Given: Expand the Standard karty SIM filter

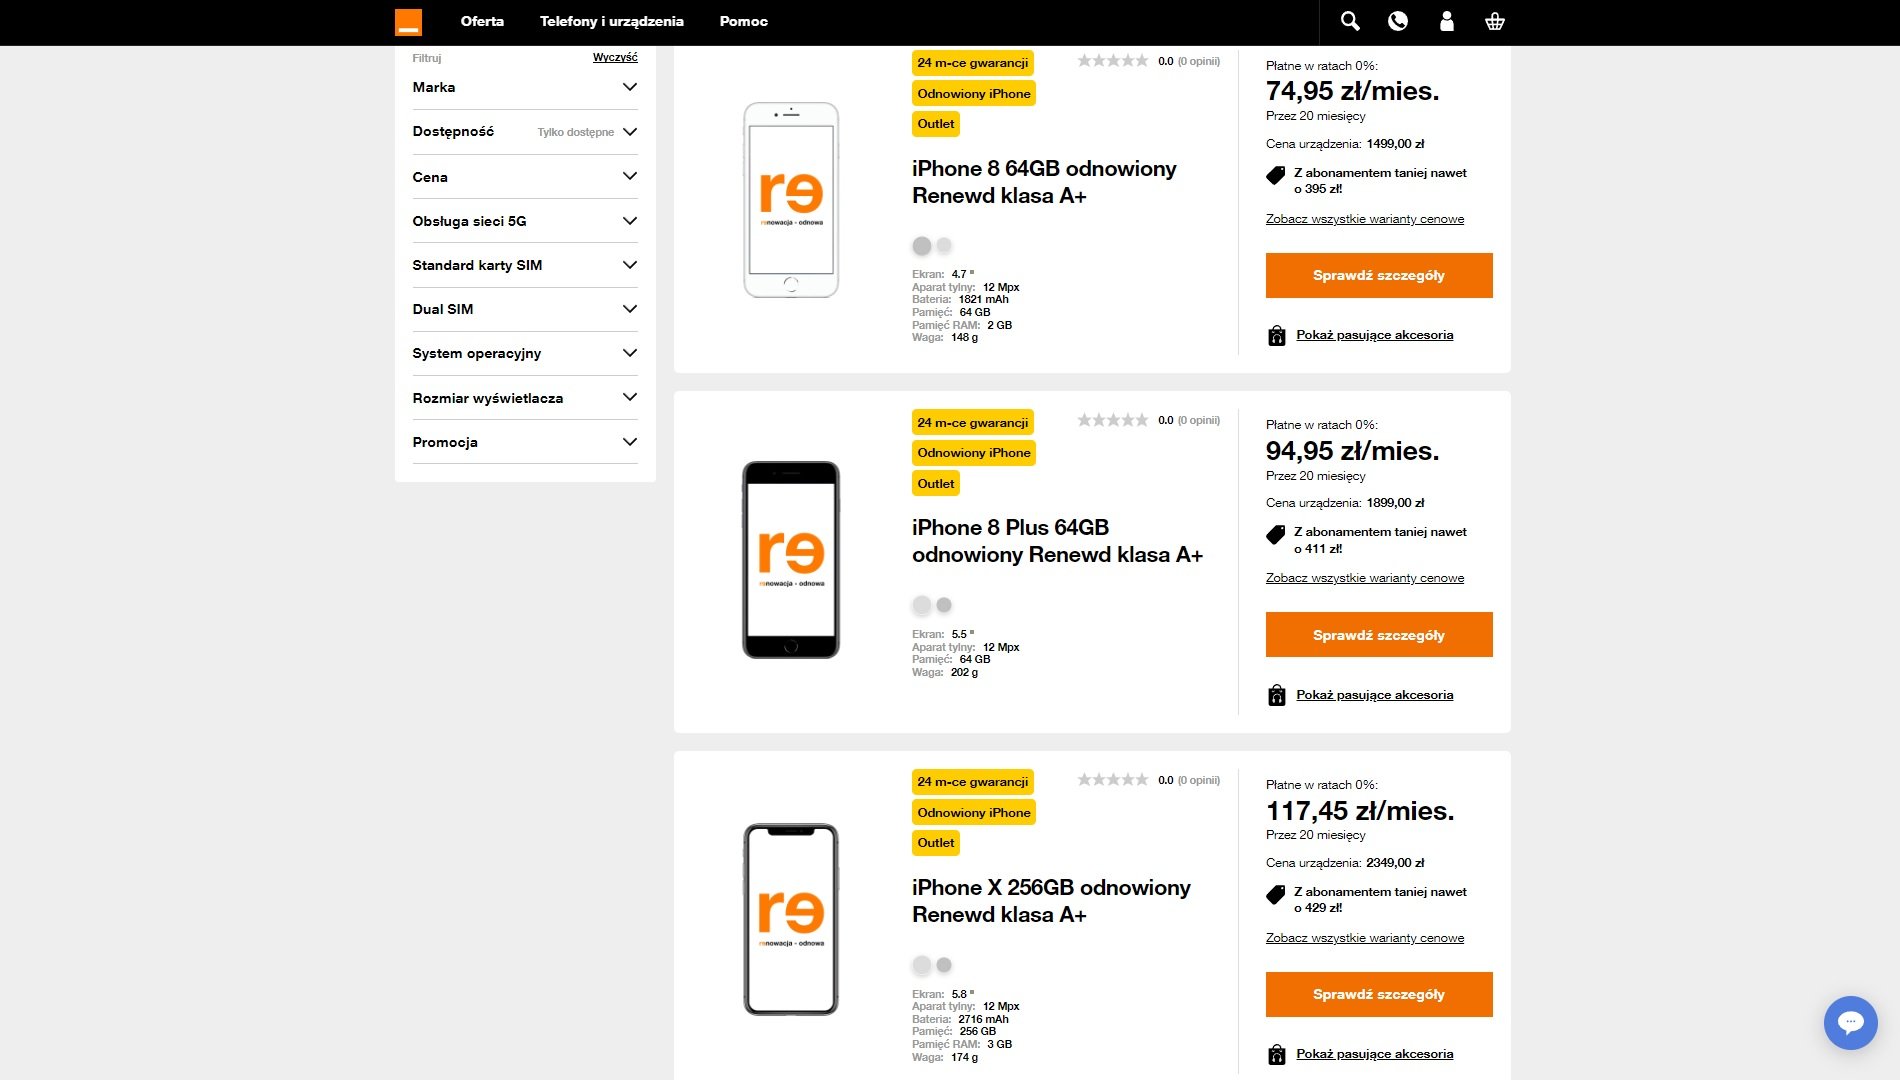Looking at the screenshot, I should pyautogui.click(x=525, y=265).
